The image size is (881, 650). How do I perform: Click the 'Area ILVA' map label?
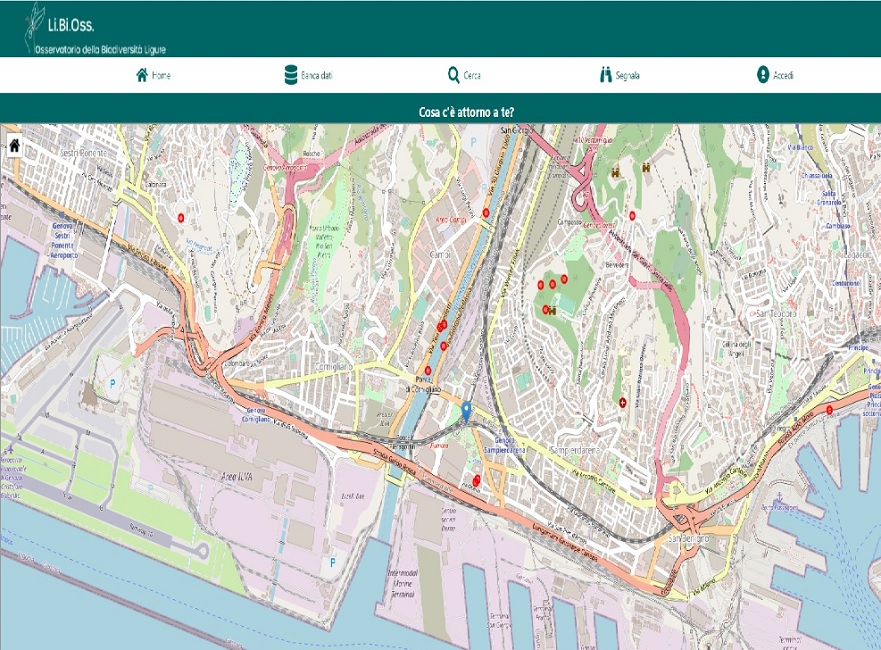pos(237,476)
